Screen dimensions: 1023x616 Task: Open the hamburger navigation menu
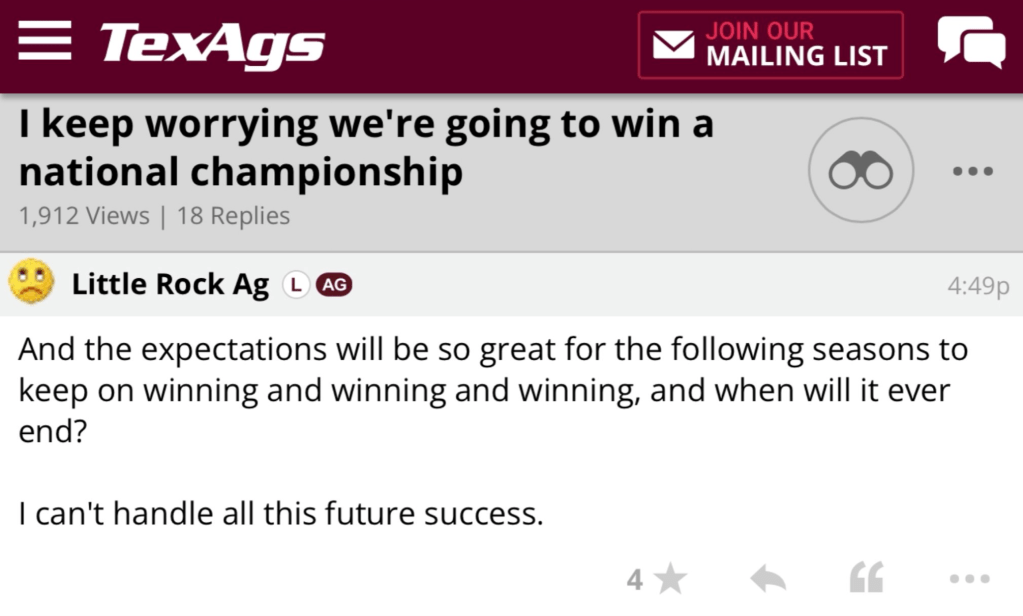tap(44, 44)
